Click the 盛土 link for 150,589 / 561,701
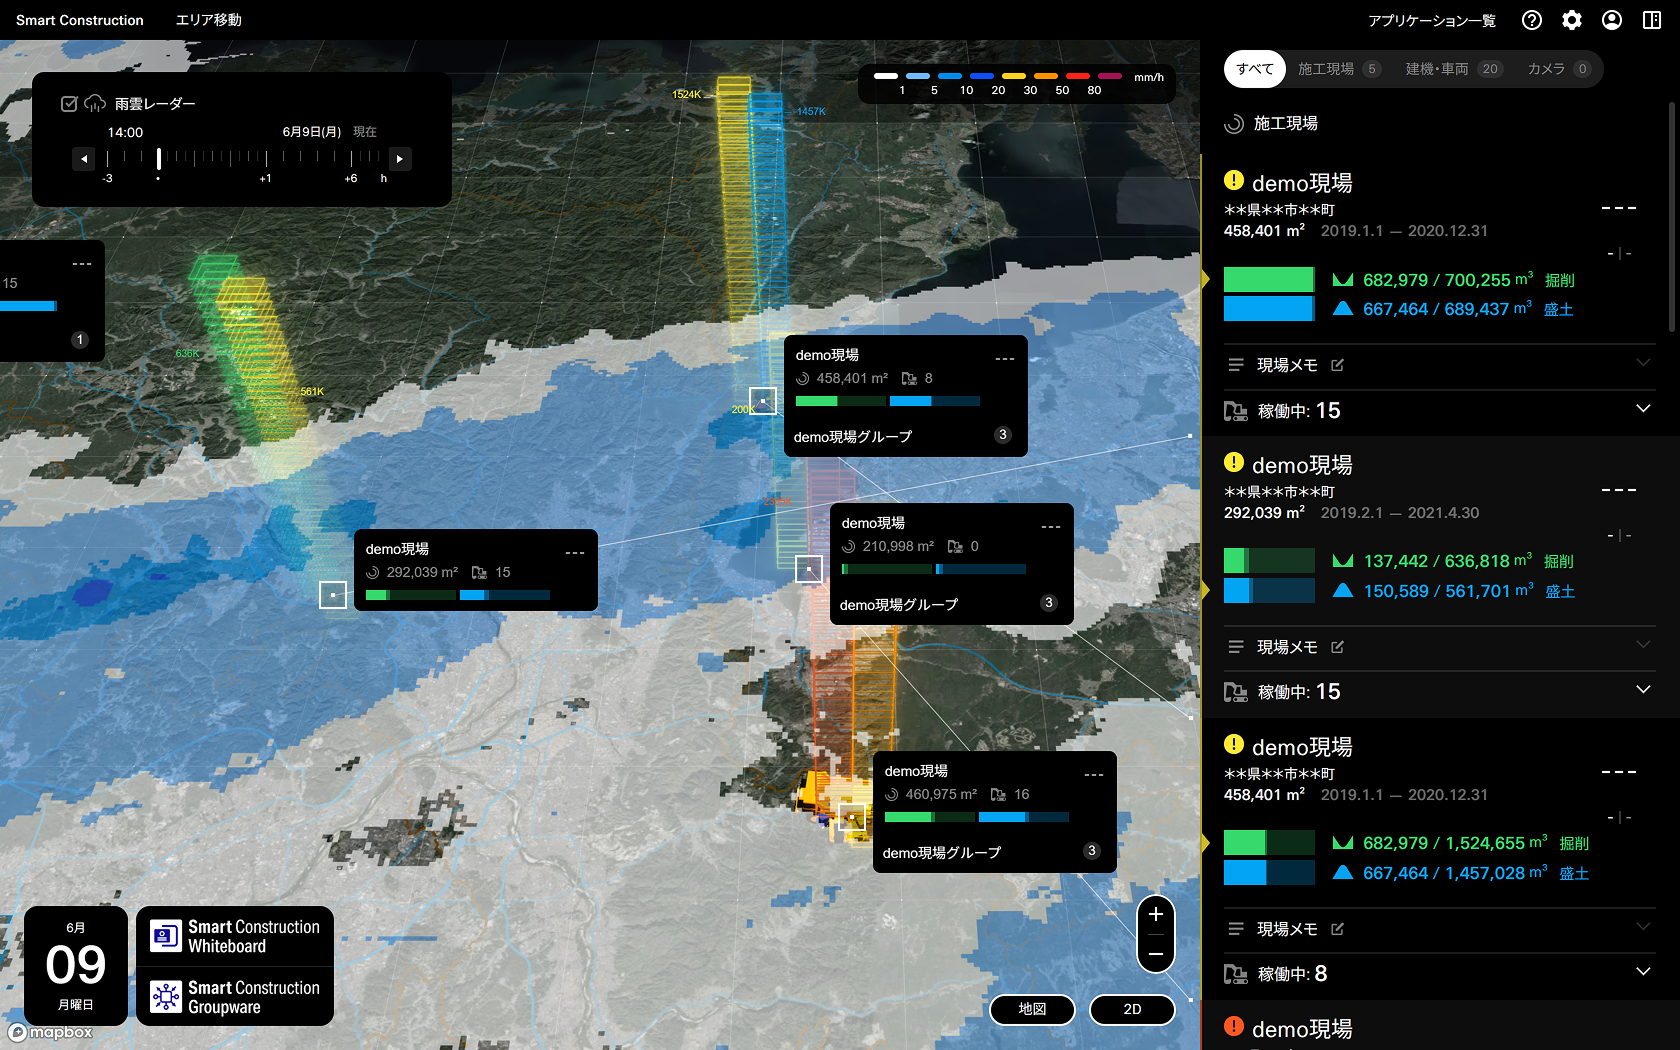 tap(1560, 591)
